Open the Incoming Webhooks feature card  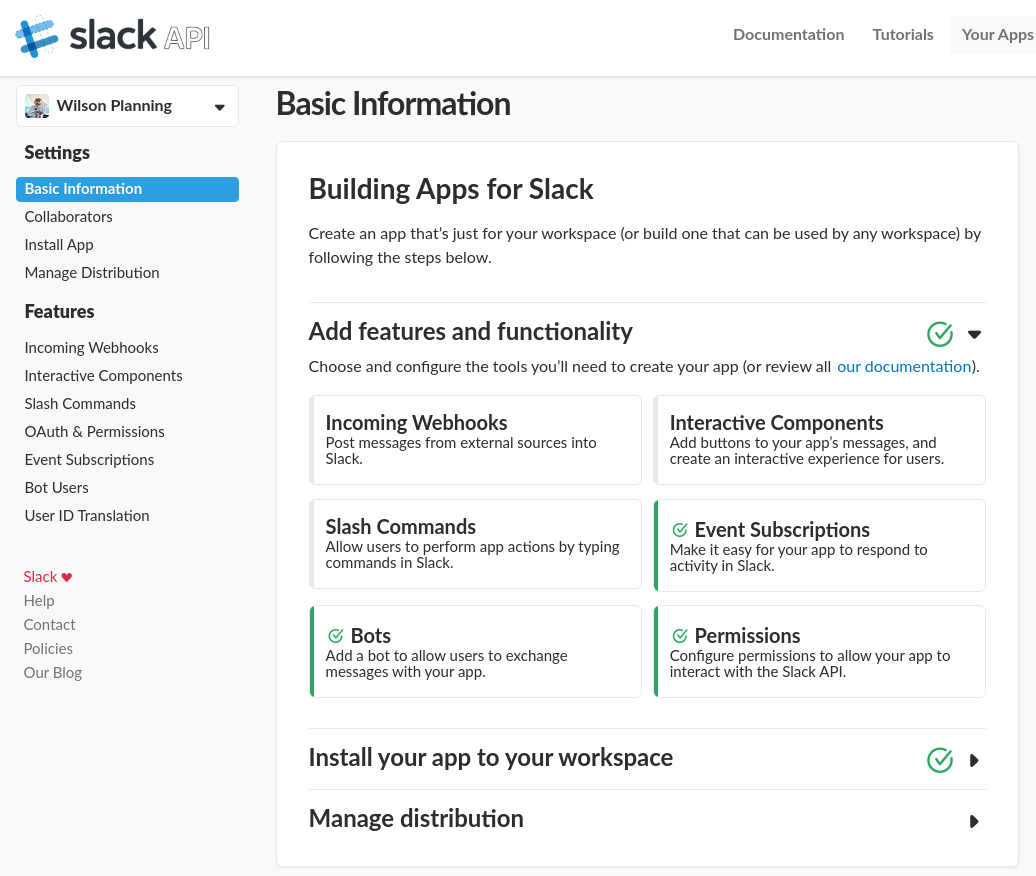tap(476, 439)
